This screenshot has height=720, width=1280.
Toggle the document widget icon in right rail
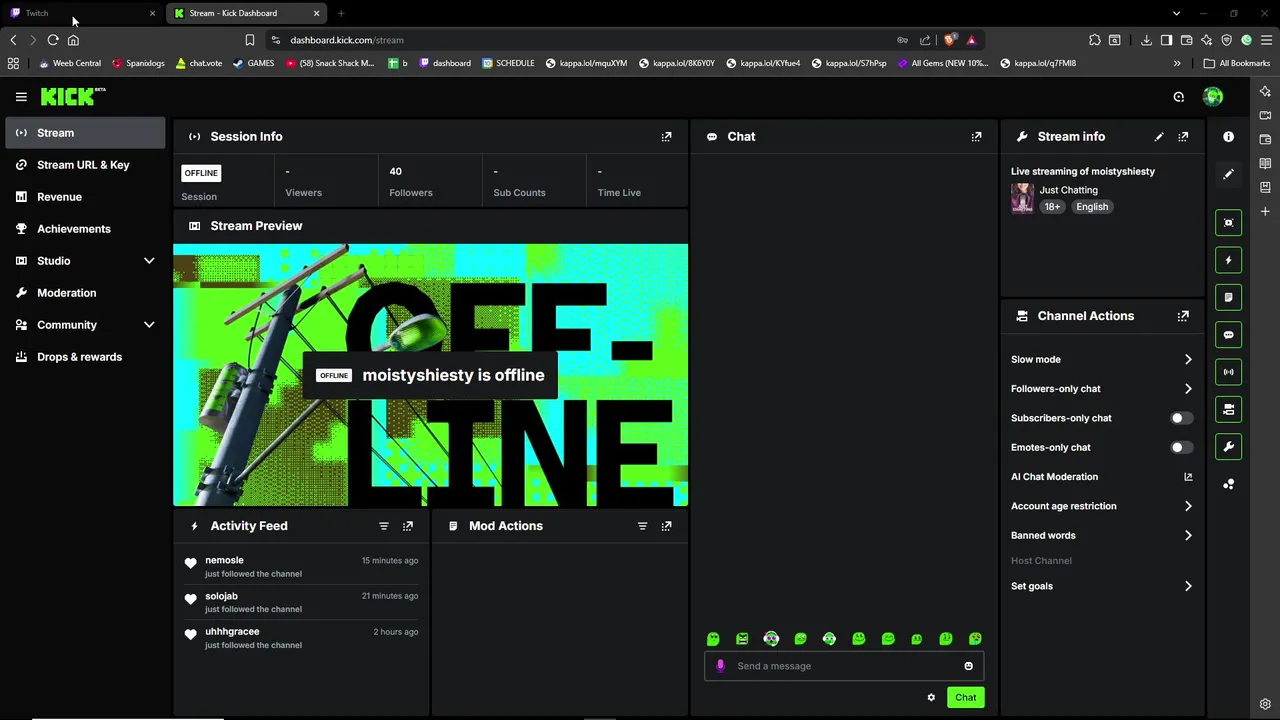[x=1228, y=297]
